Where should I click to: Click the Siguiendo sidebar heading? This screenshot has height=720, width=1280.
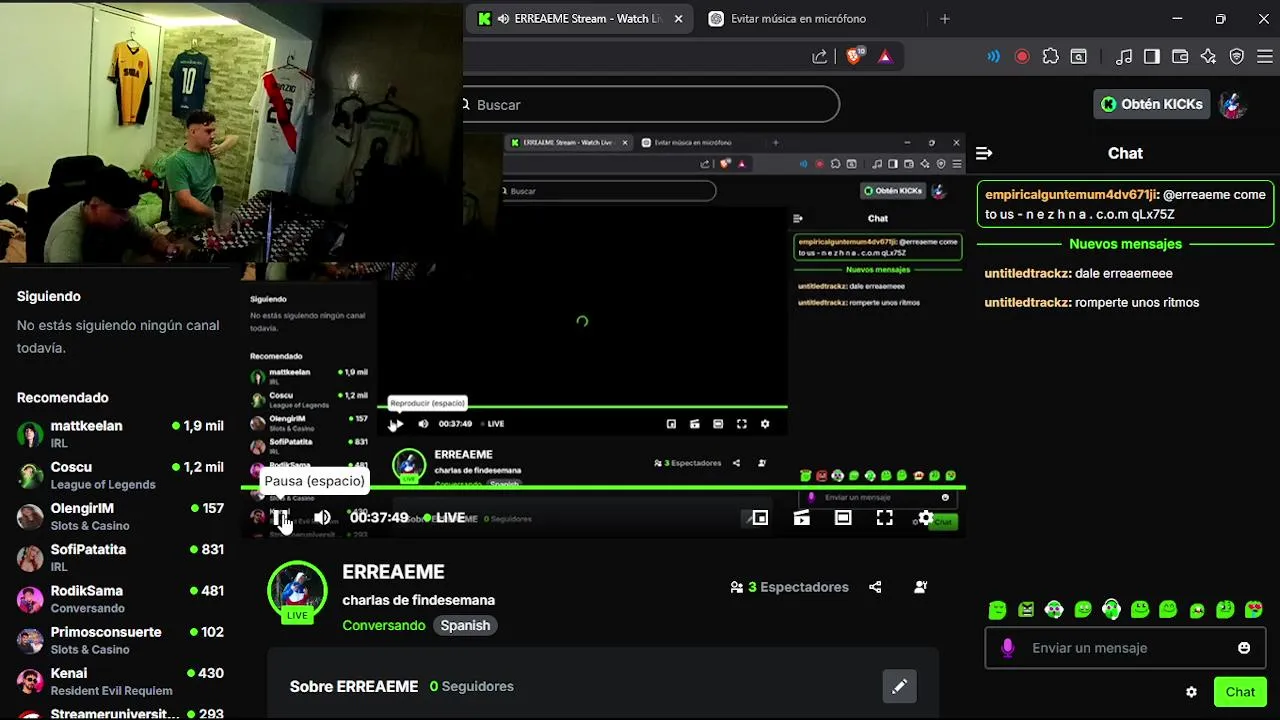click(x=49, y=296)
